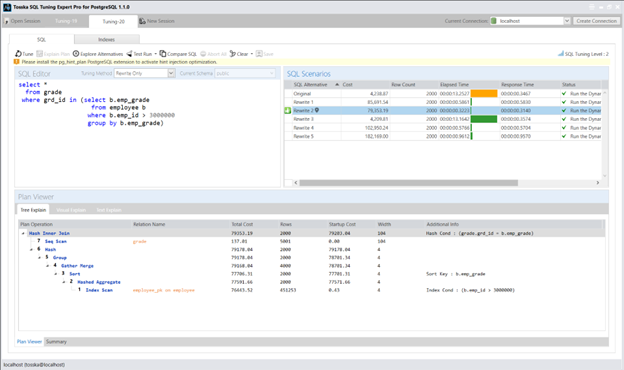Click the Open Session button label
This screenshot has height=370, width=624.
point(25,21)
